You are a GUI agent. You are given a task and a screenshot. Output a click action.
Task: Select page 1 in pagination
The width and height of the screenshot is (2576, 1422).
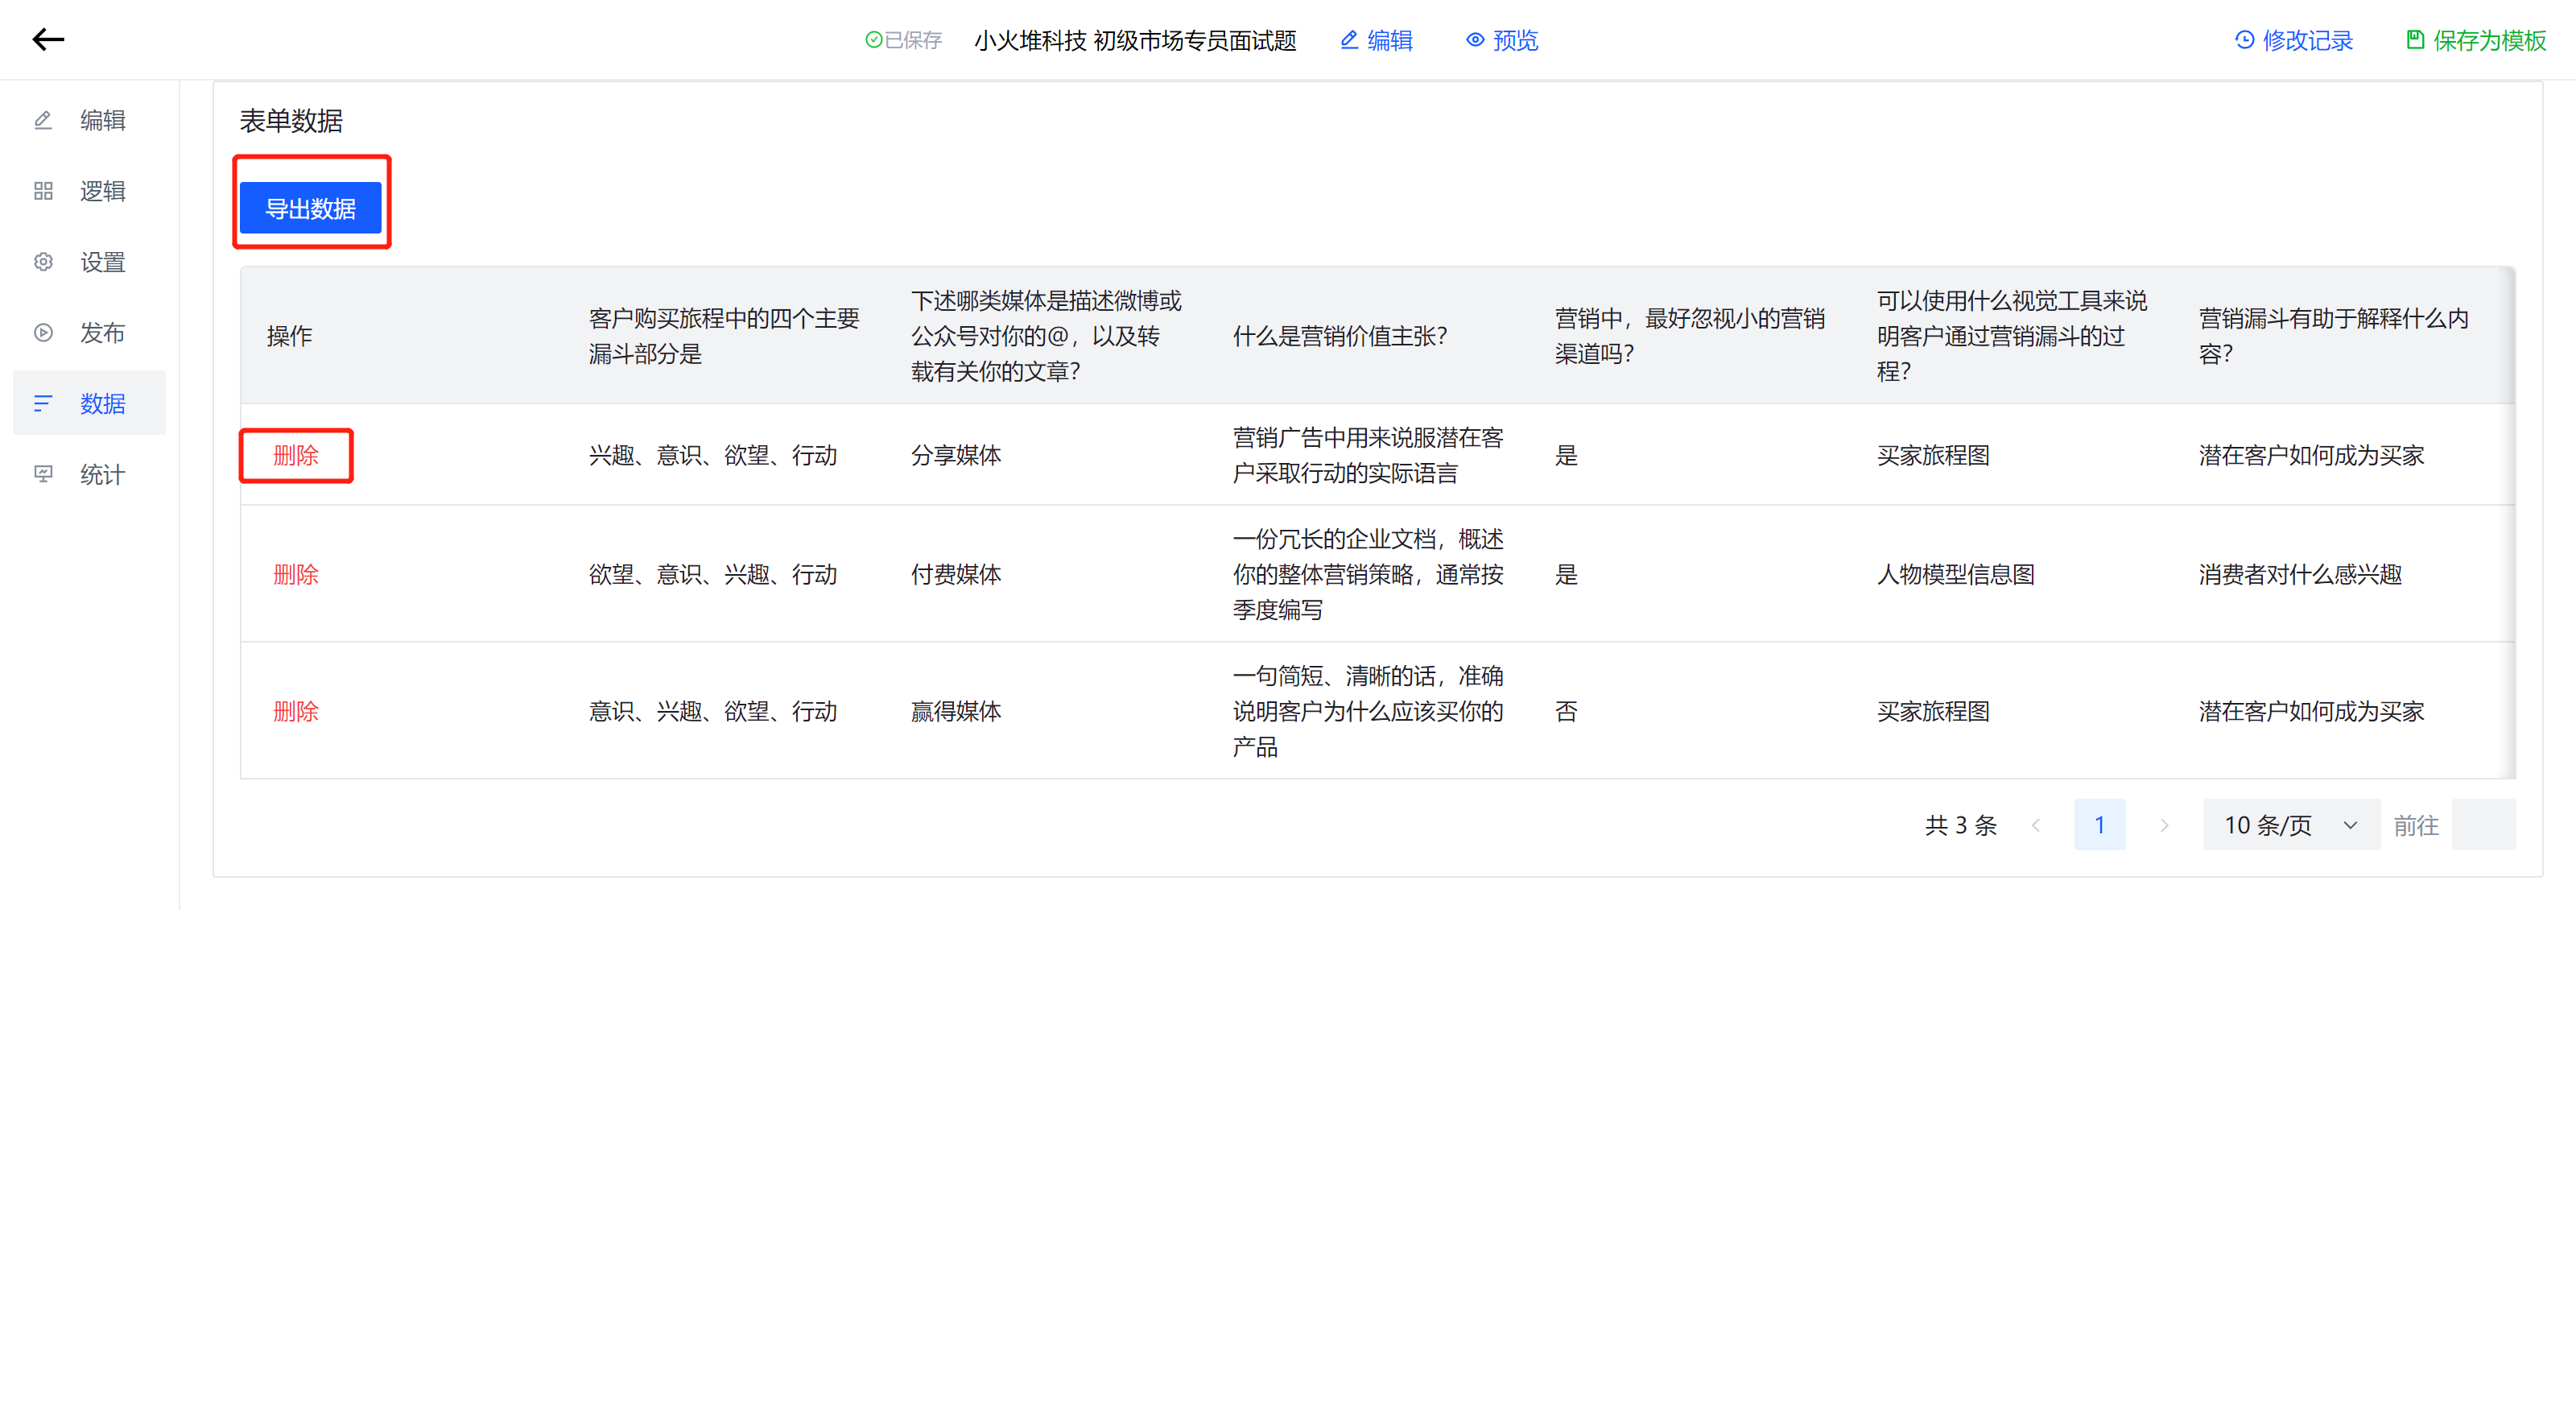pyautogui.click(x=2099, y=825)
